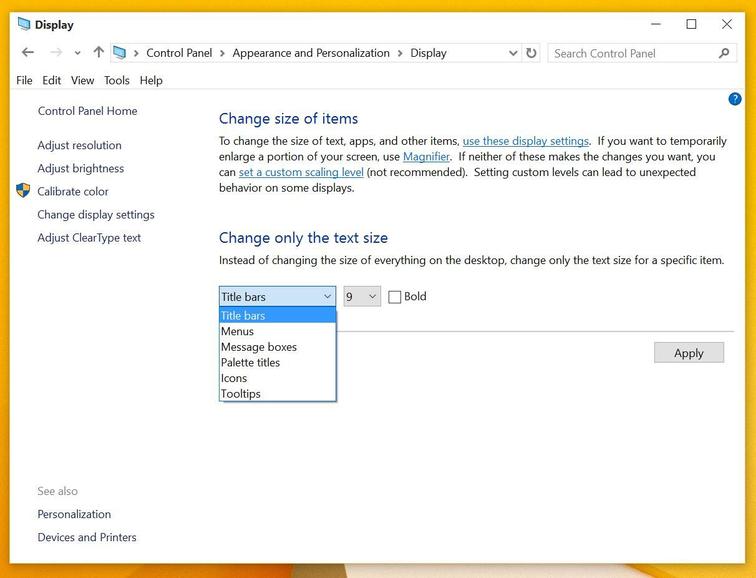The height and width of the screenshot is (578, 756).
Task: Open the View menu
Action: (x=82, y=81)
